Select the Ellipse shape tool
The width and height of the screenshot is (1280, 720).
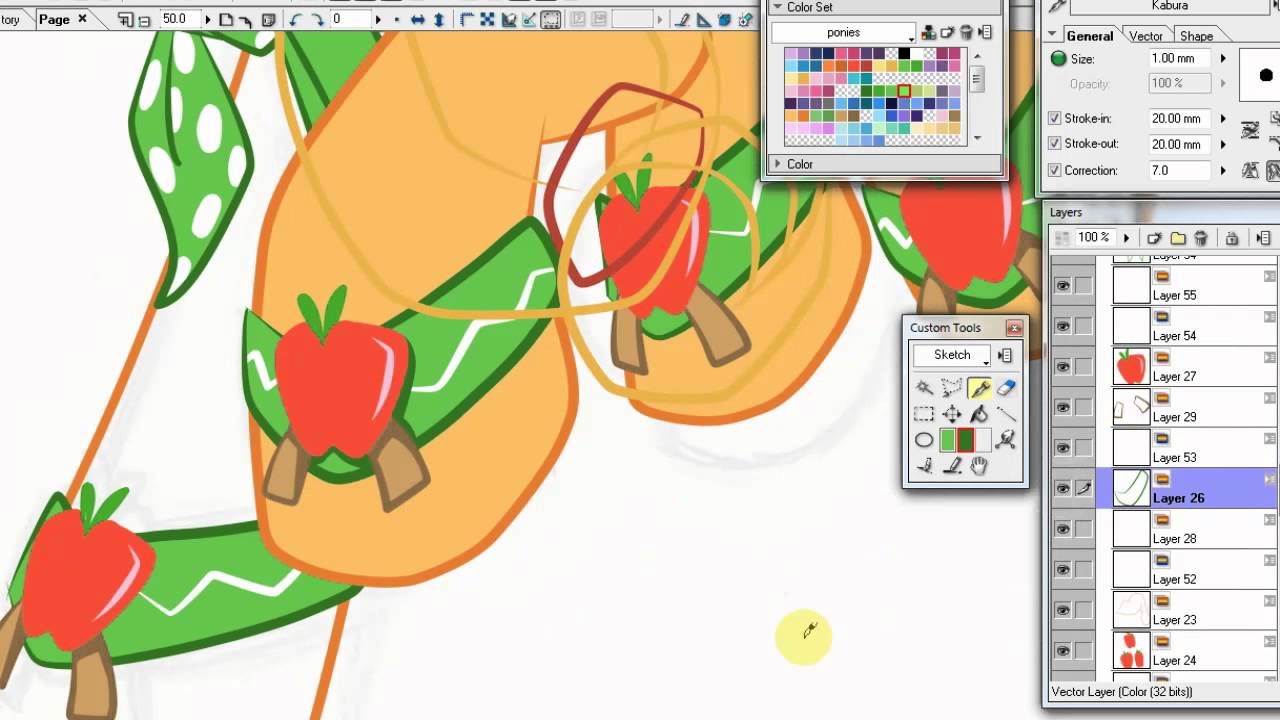[924, 440]
